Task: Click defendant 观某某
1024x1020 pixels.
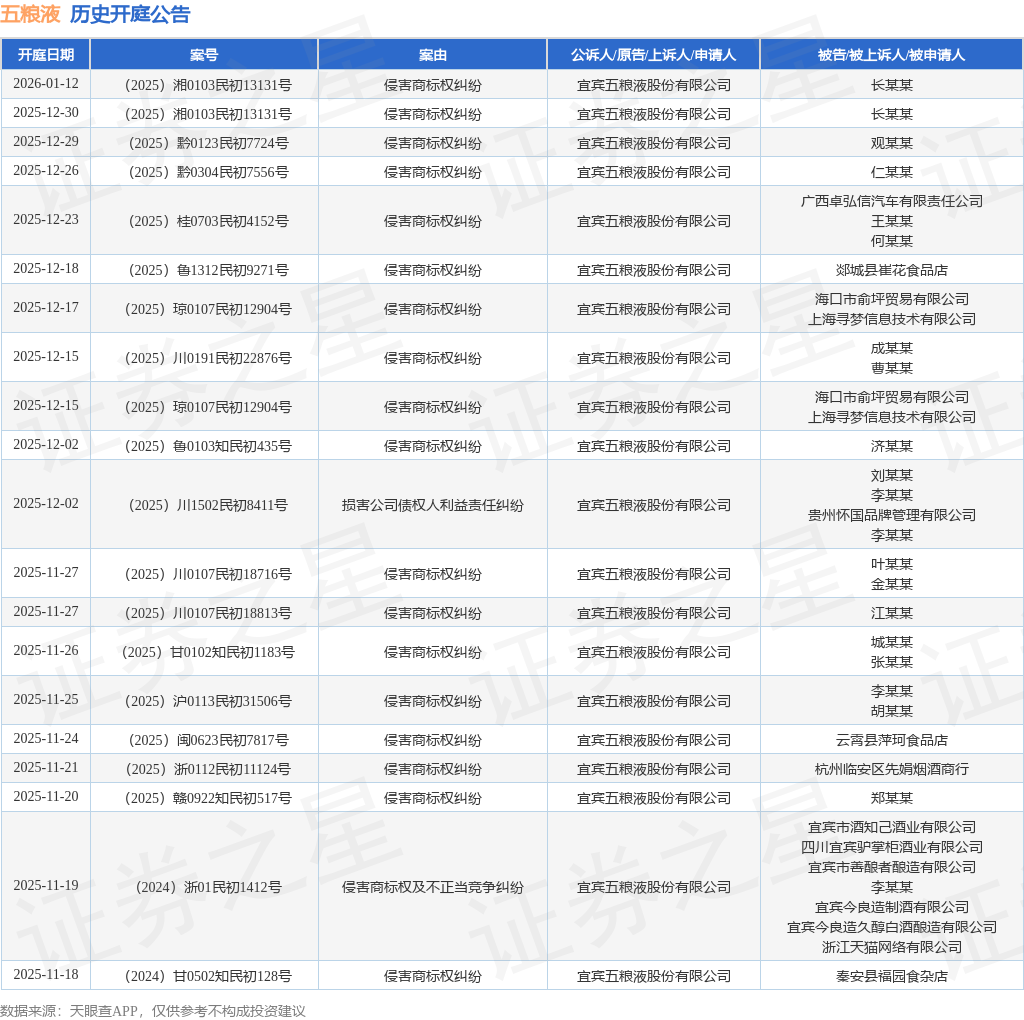Action: click(x=891, y=143)
